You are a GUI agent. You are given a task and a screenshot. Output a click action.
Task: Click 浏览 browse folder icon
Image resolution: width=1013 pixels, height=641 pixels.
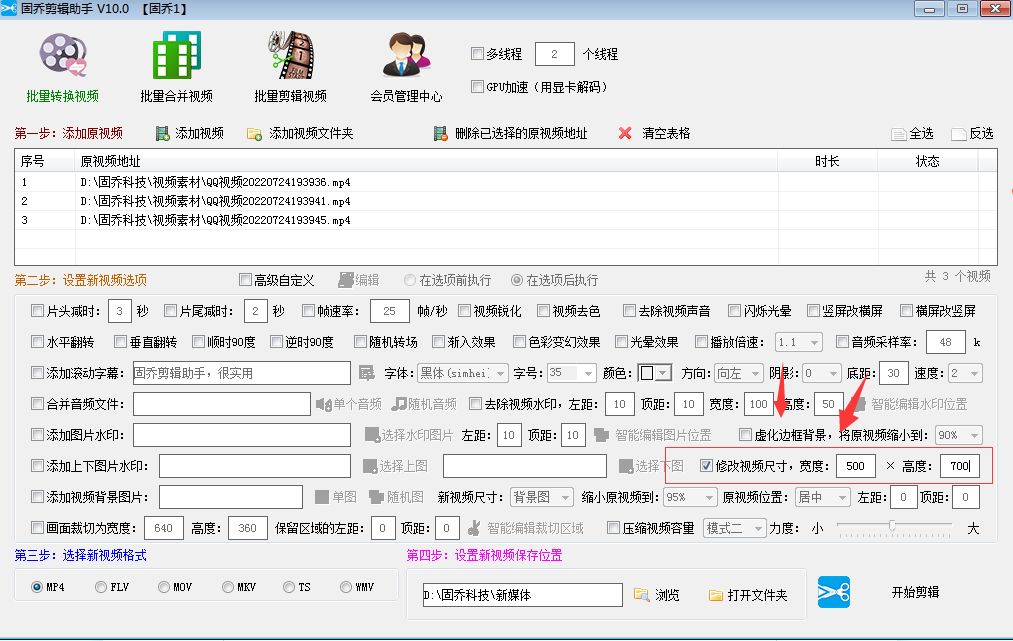[641, 594]
